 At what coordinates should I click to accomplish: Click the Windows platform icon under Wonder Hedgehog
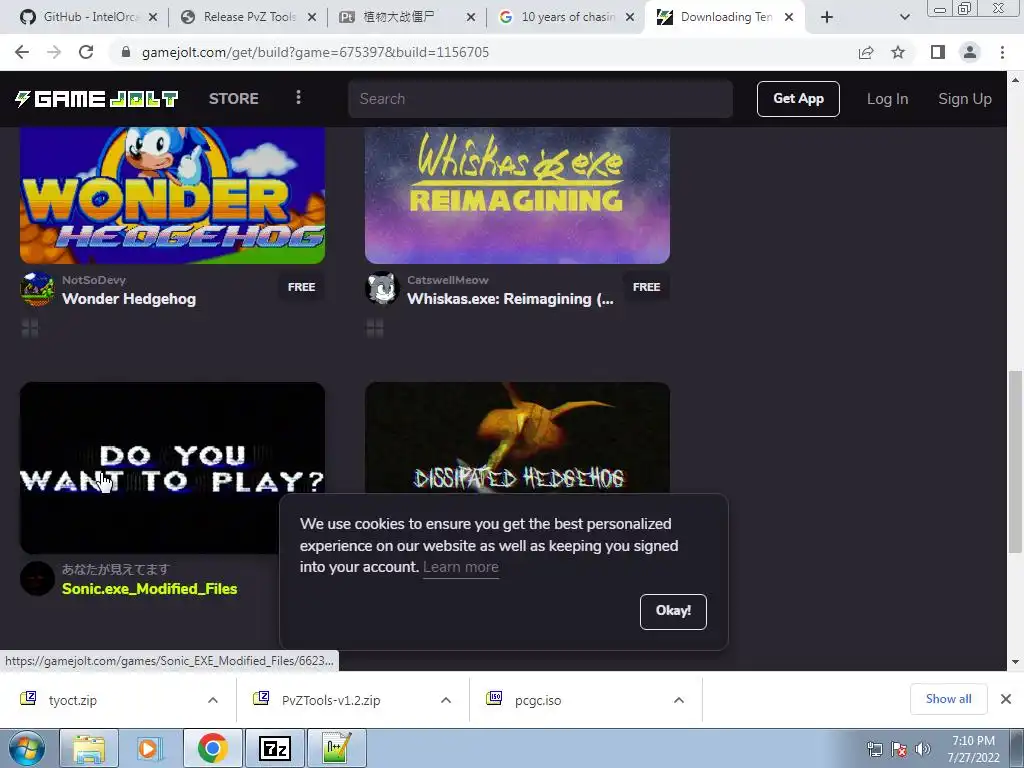coord(30,328)
